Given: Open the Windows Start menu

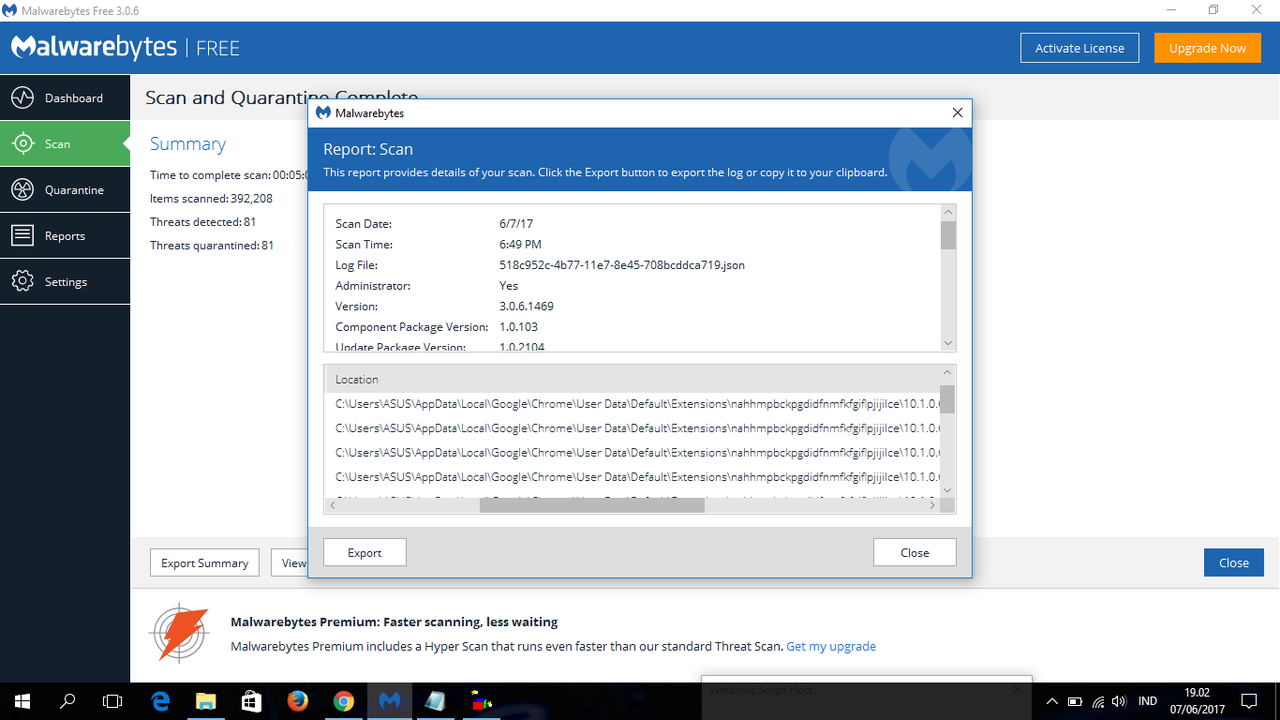Looking at the screenshot, I should click(x=22, y=701).
